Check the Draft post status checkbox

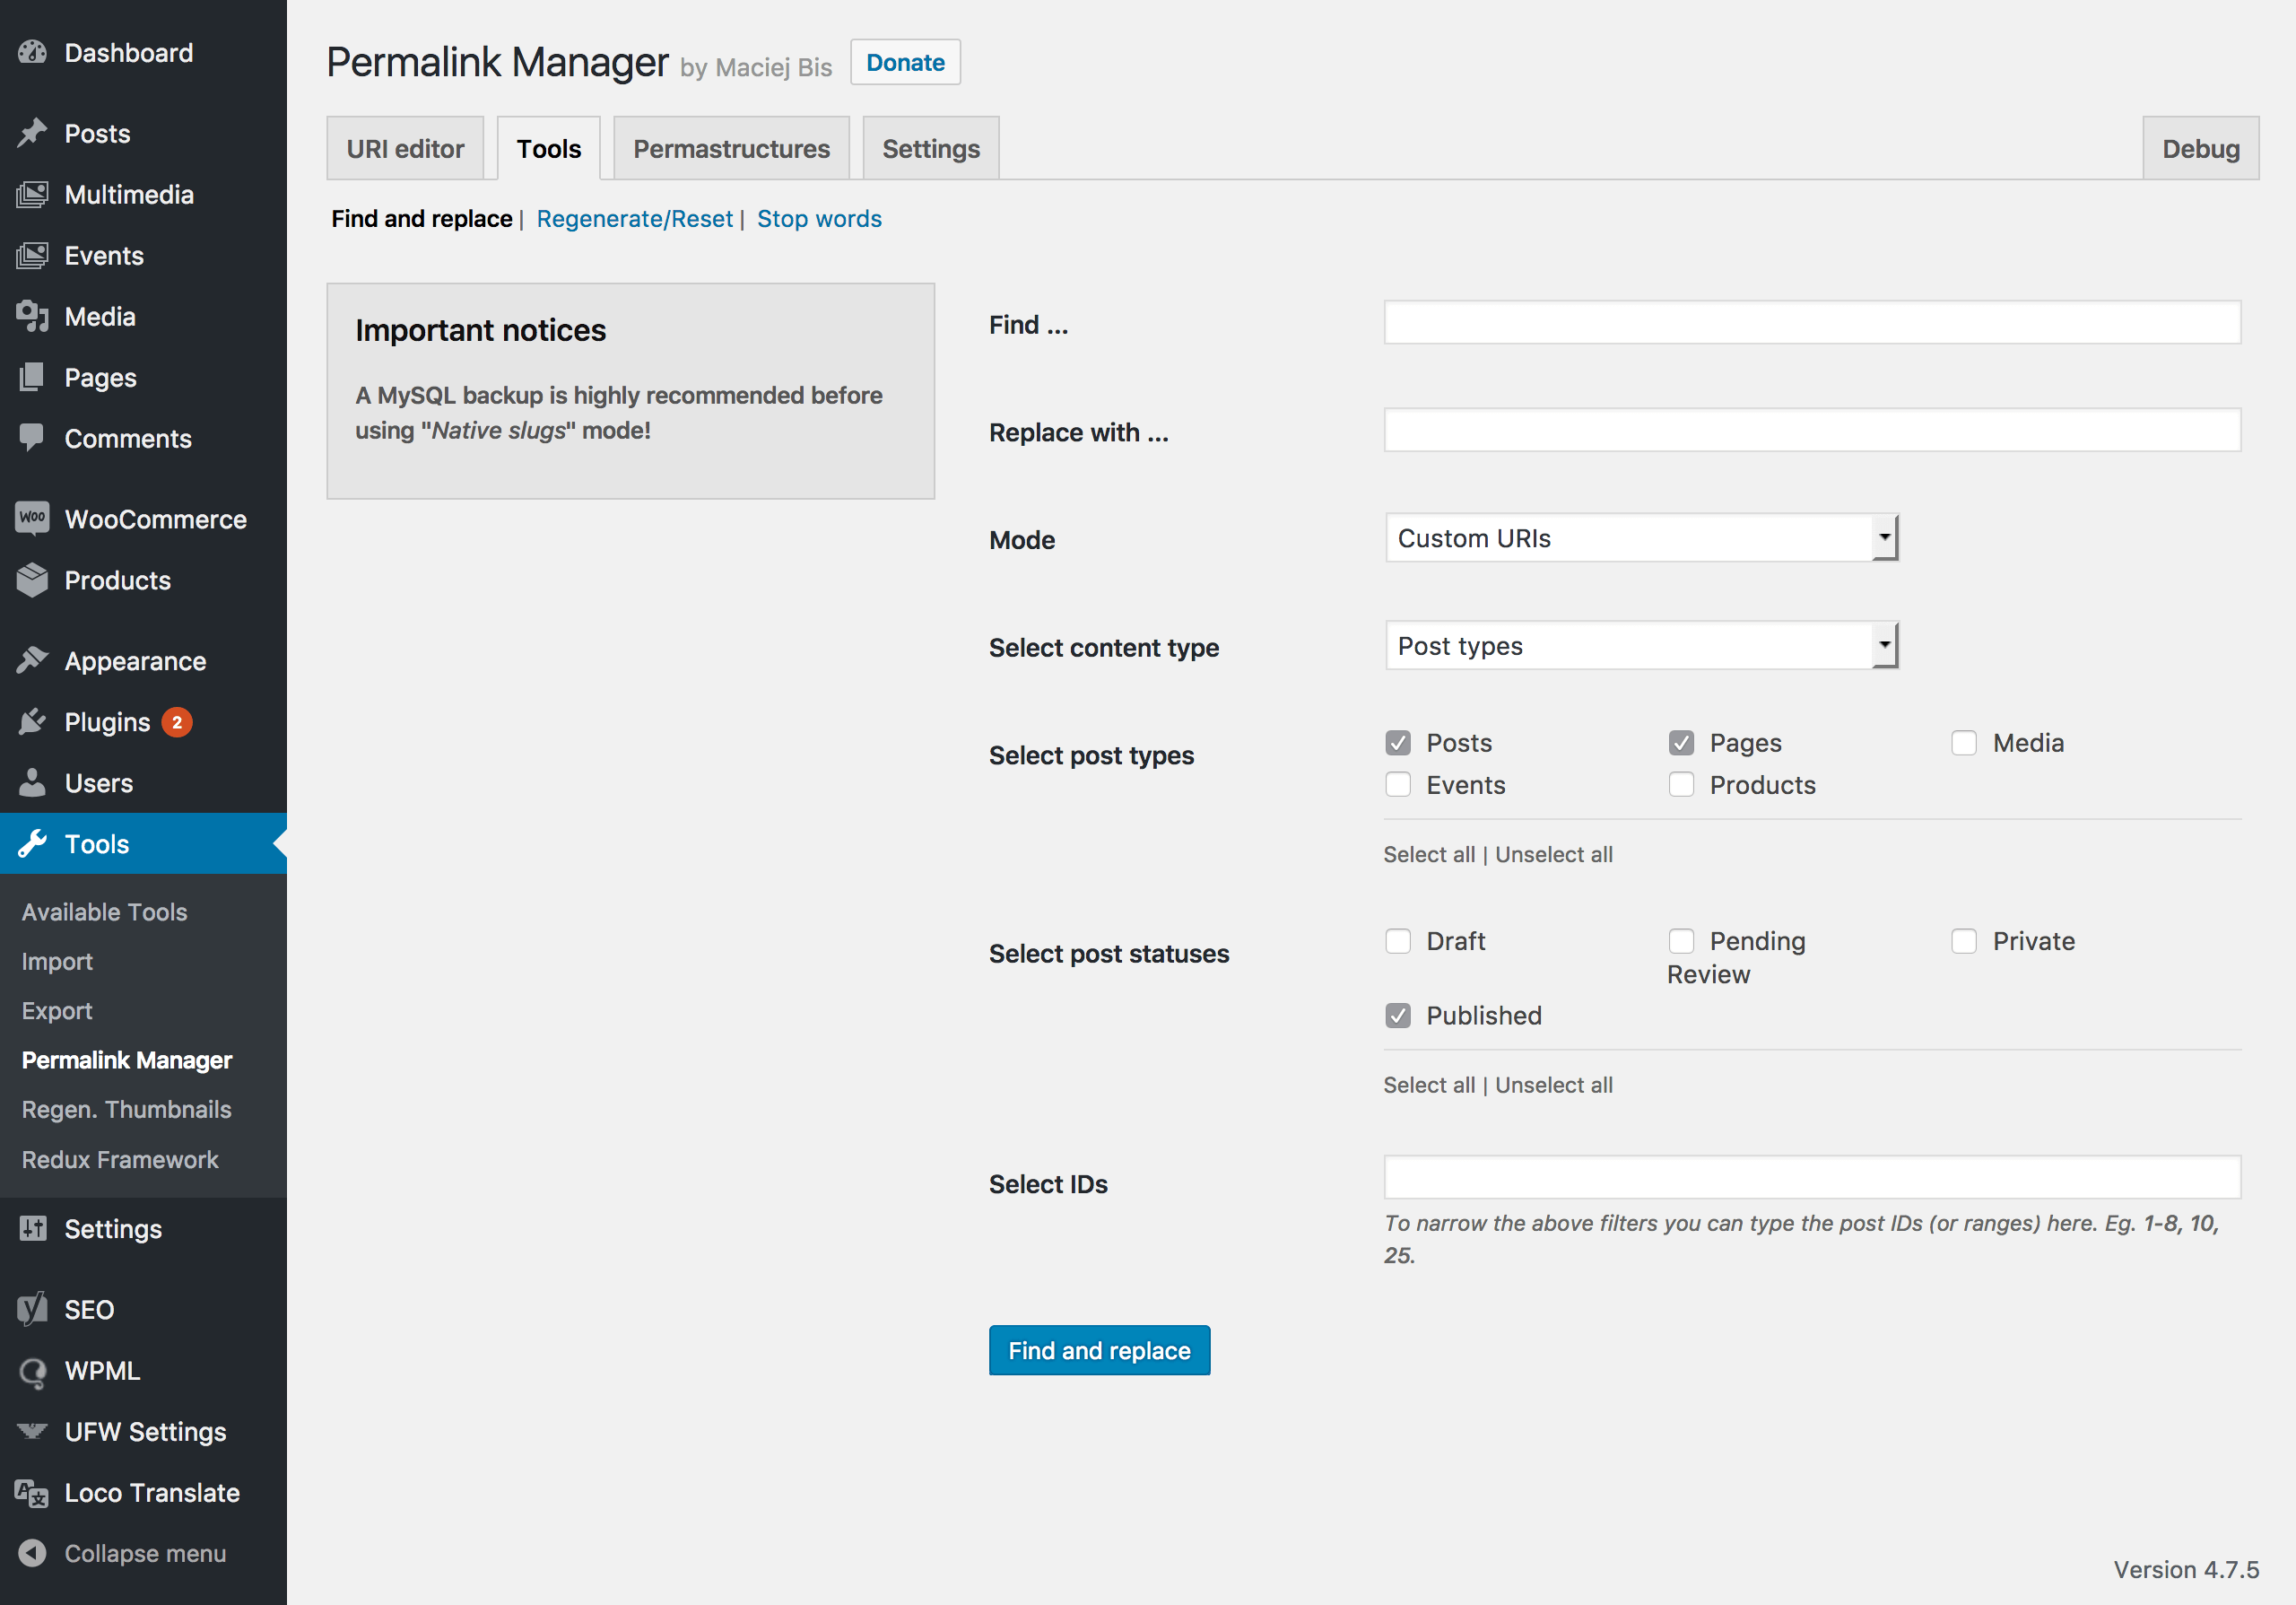(1398, 941)
